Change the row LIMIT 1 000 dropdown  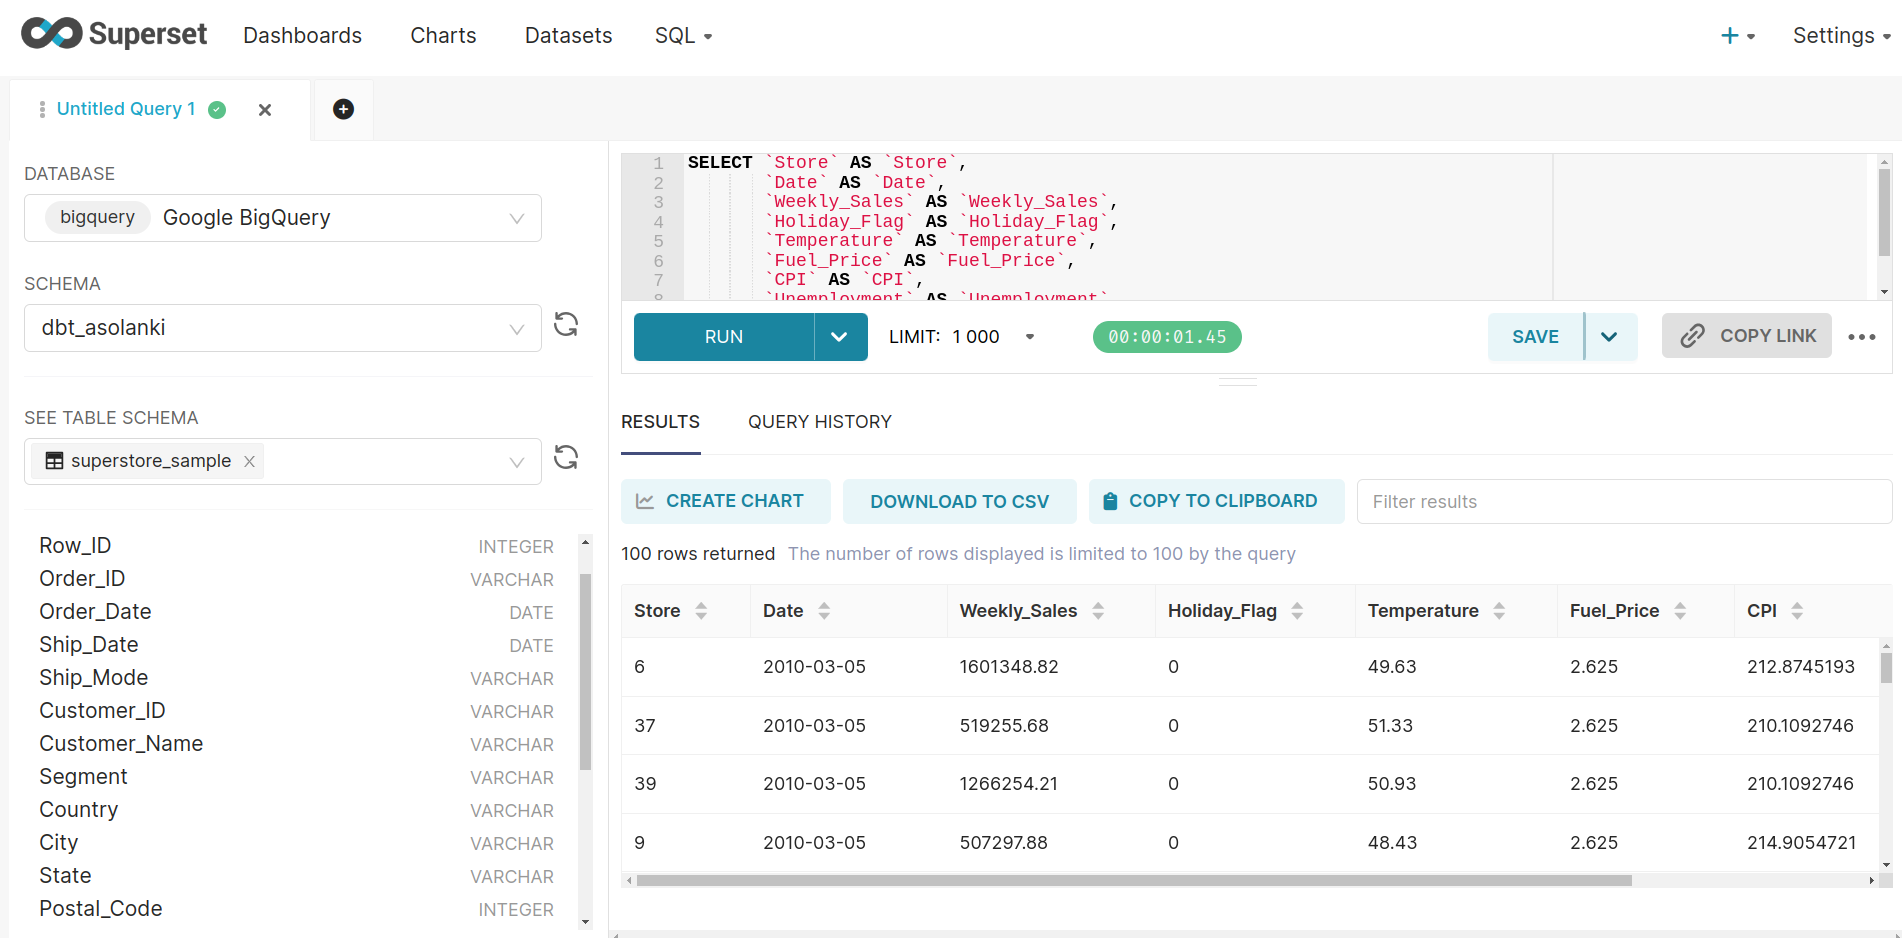click(962, 337)
